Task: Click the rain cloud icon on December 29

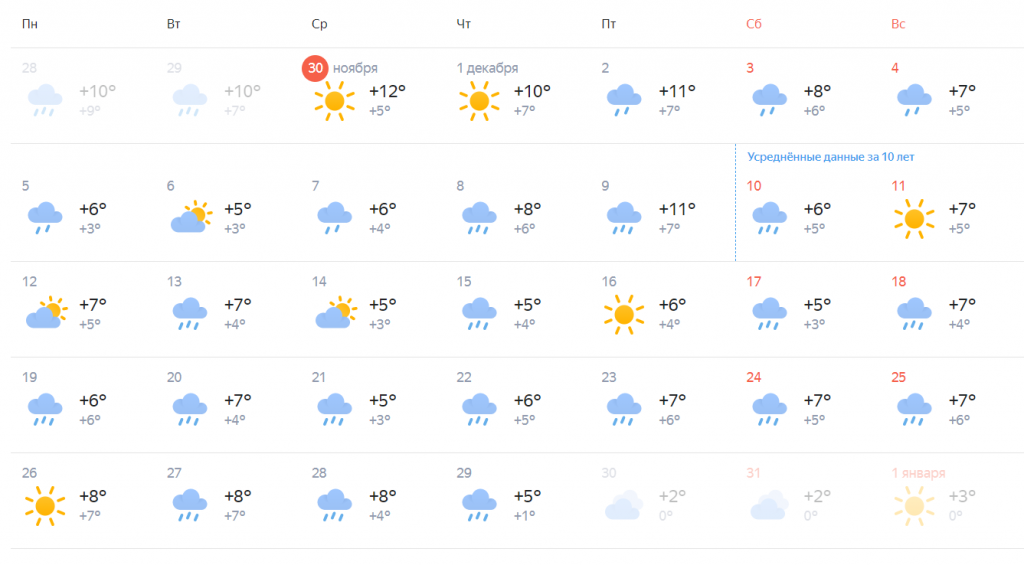Action: 479,505
